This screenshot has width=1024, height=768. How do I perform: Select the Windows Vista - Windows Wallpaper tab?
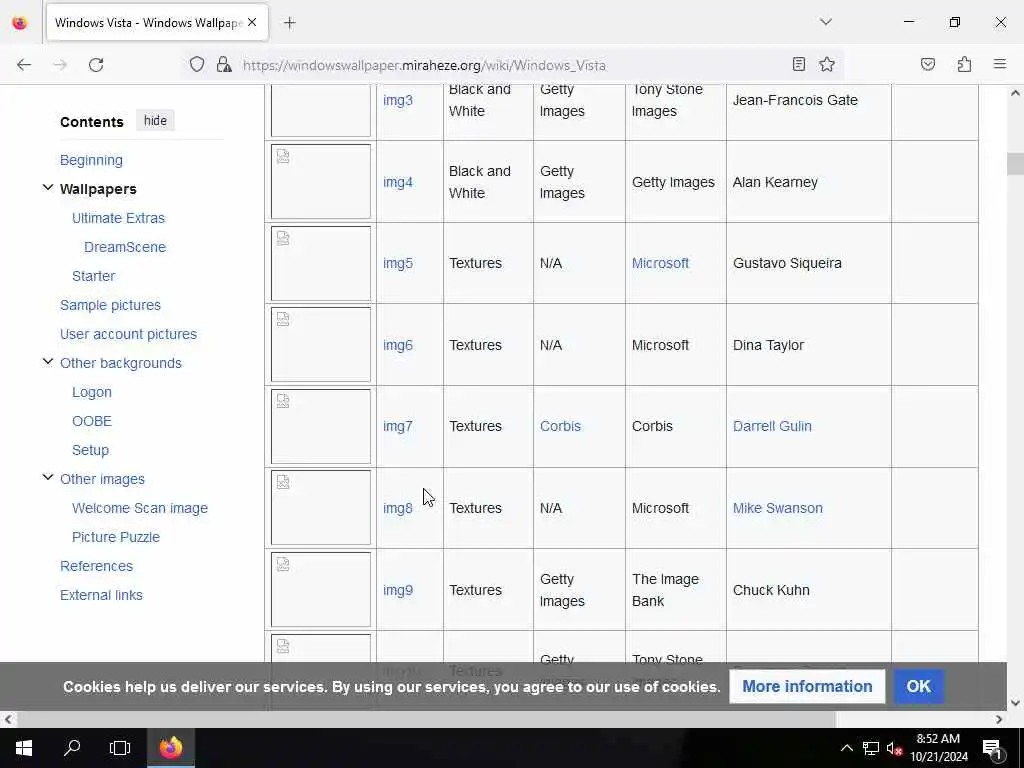[x=157, y=22]
